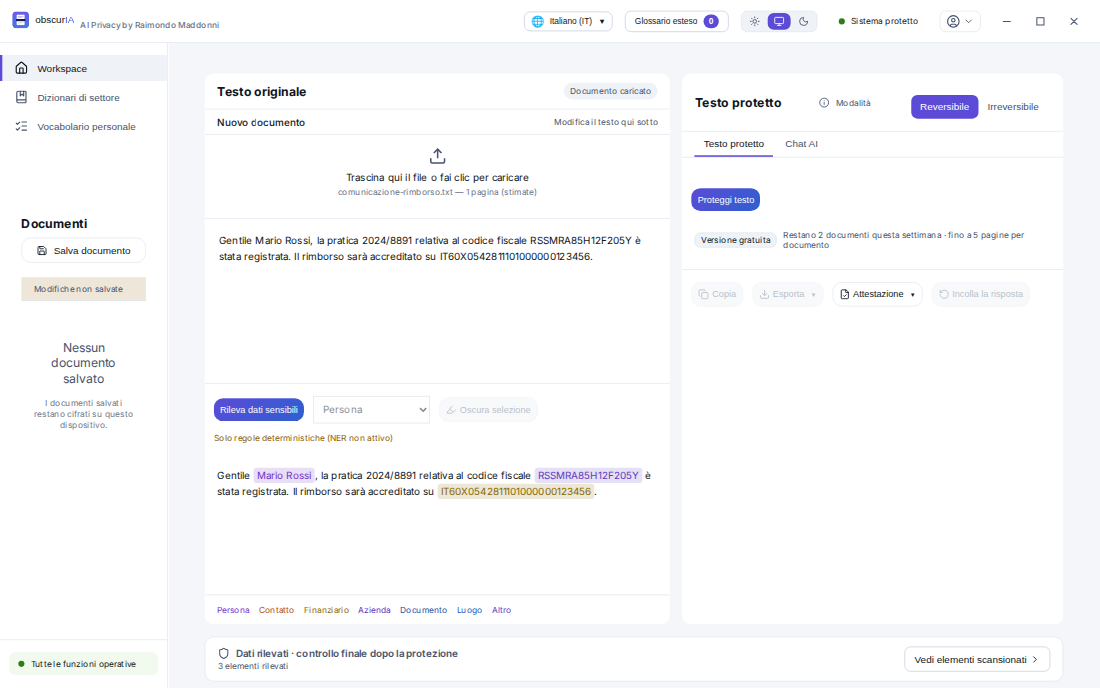Click the original text editing area
The image size is (1100, 688).
(x=437, y=301)
